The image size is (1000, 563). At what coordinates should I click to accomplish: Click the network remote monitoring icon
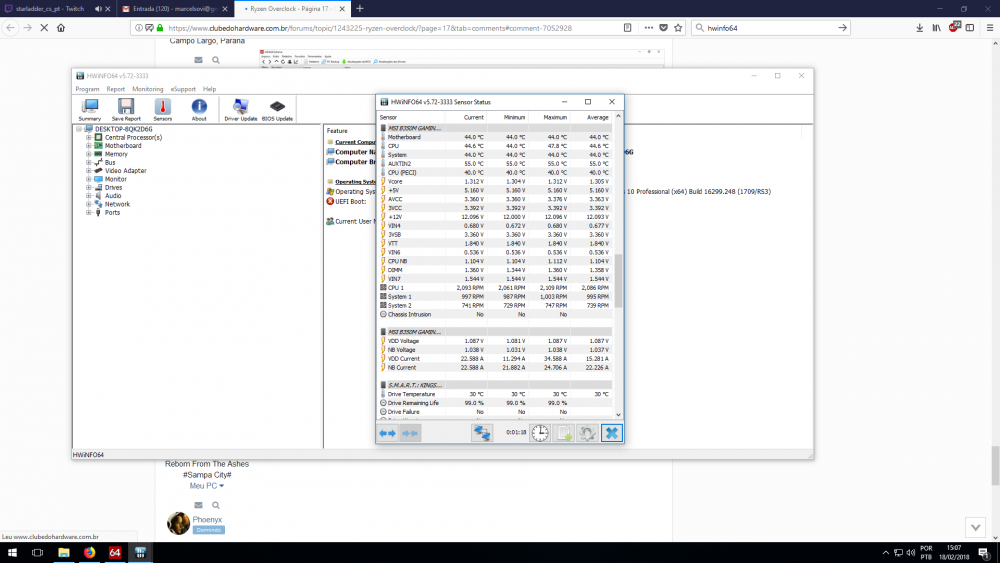click(483, 432)
